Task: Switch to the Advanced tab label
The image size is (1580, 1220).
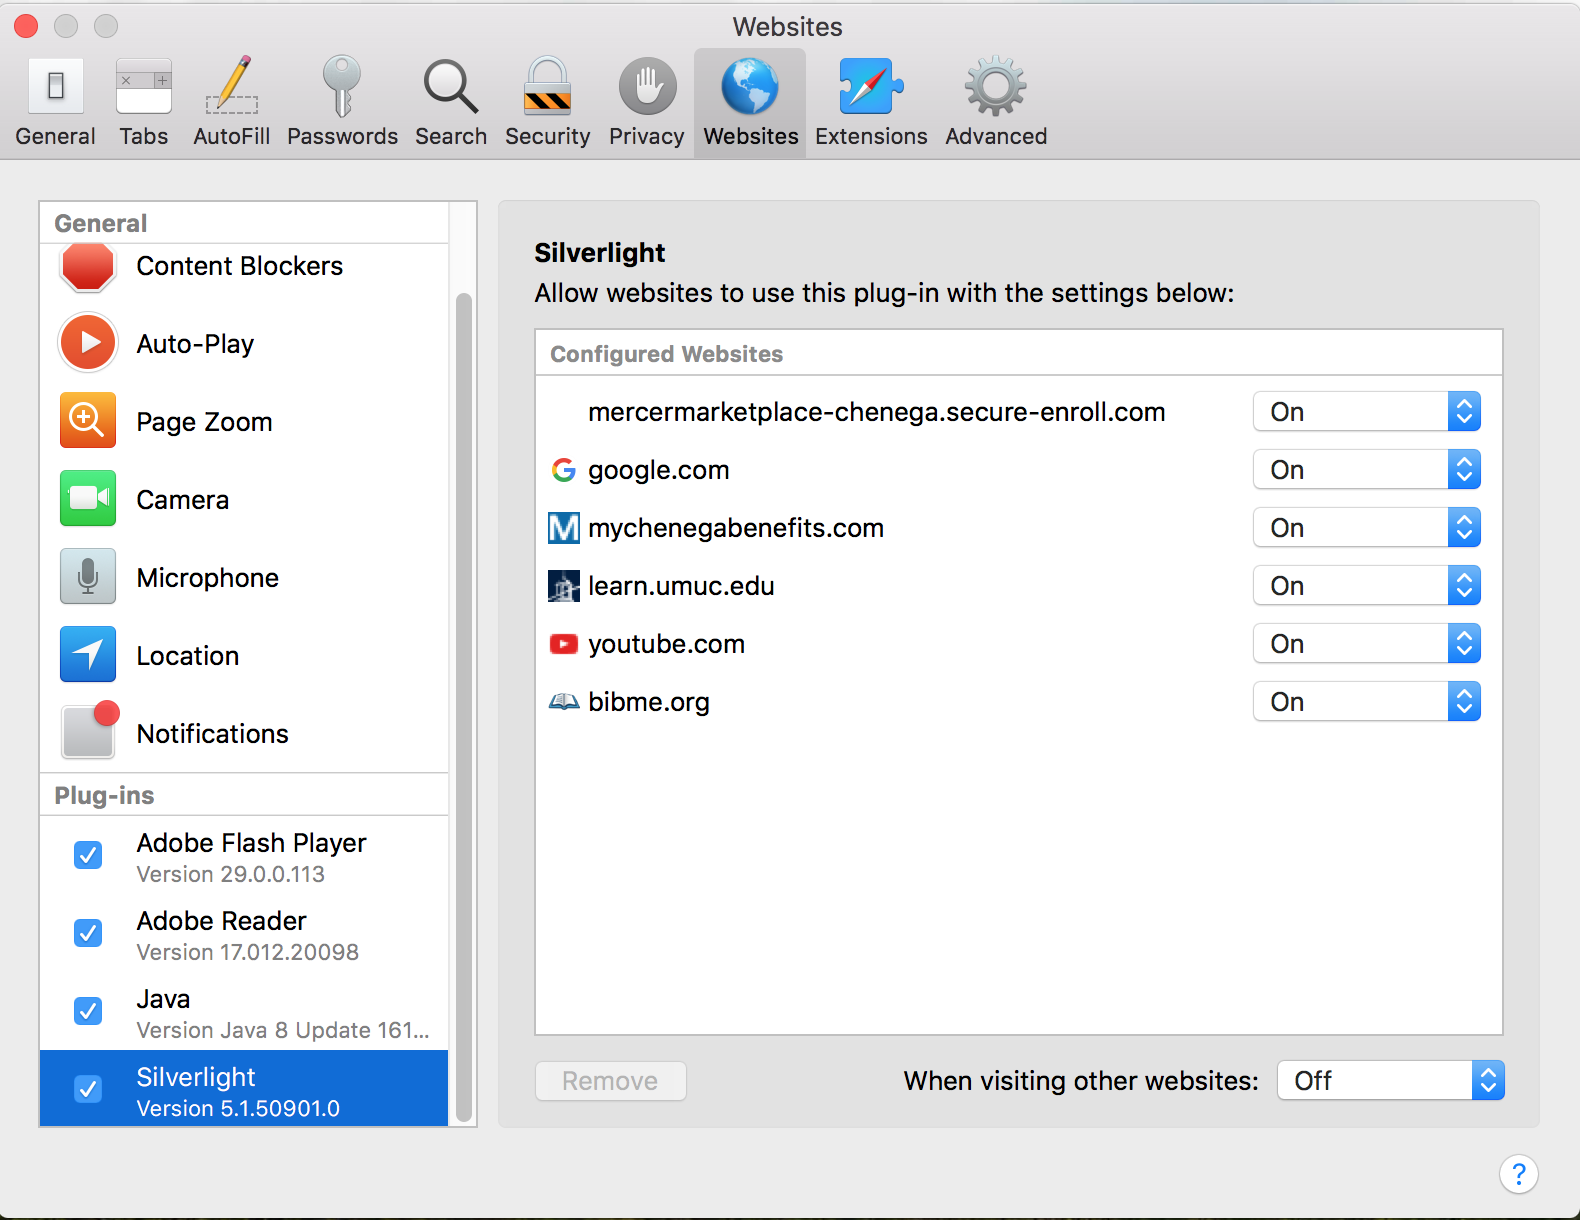Action: tap(996, 136)
